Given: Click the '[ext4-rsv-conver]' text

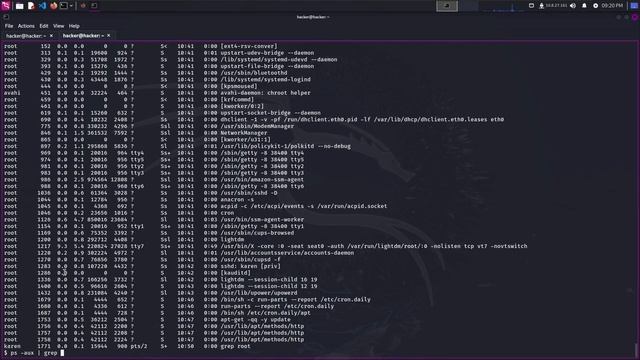Looking at the screenshot, I should (x=249, y=47).
